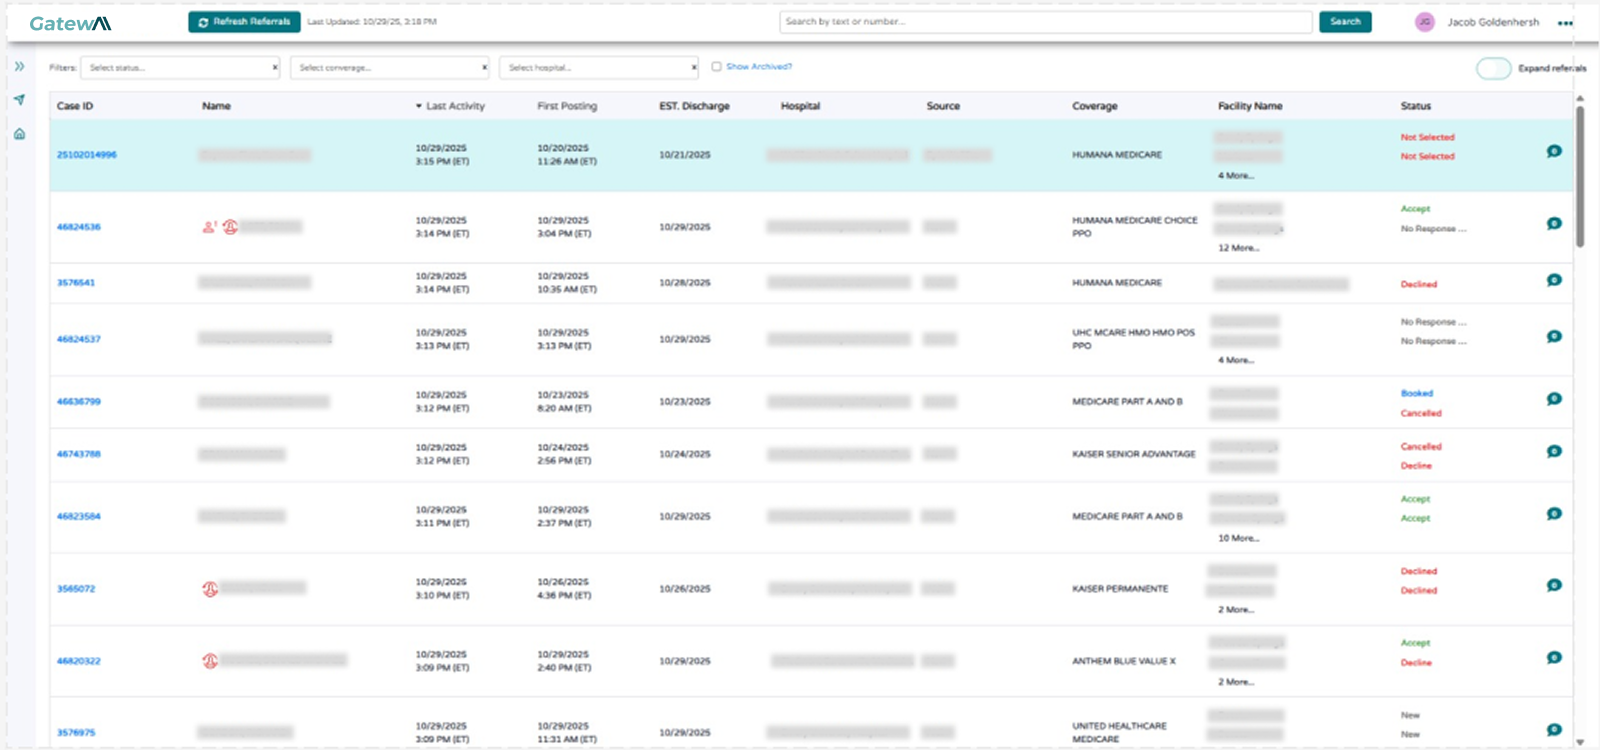Expand '10 More...' facilities in row 46823584
This screenshot has height=750, width=1601.
(x=1238, y=538)
